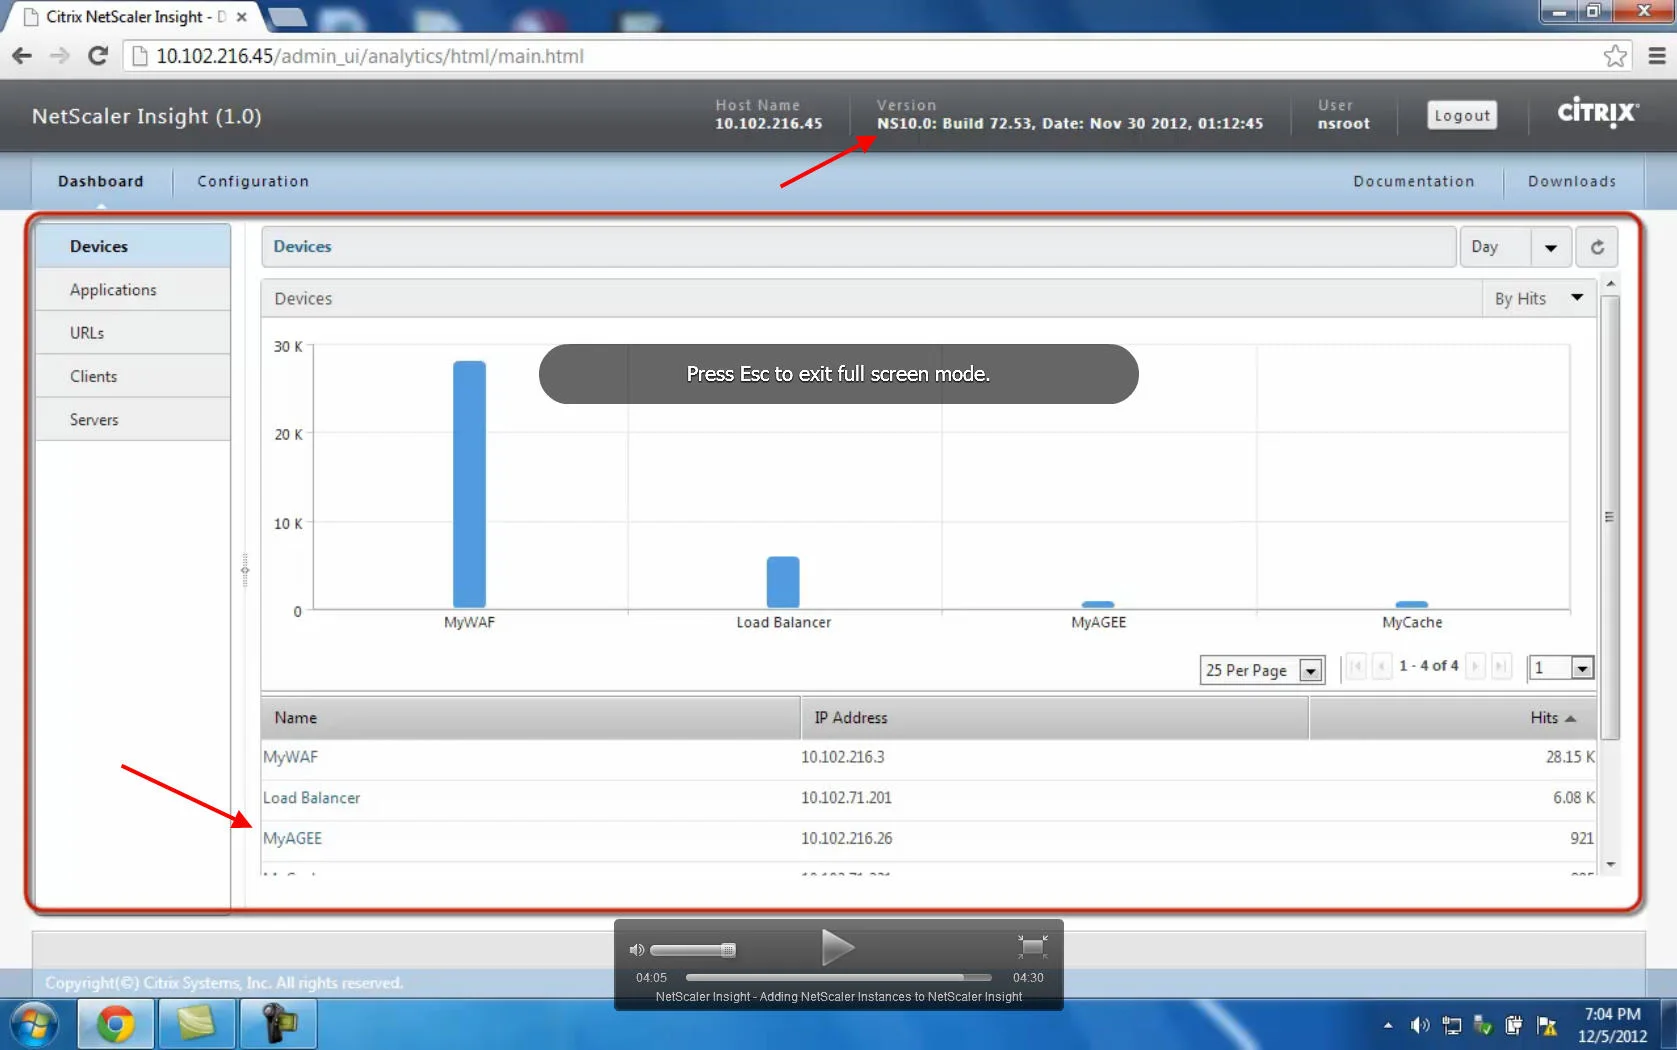Open the MyAGEE device link
1677x1050 pixels.
point(292,838)
